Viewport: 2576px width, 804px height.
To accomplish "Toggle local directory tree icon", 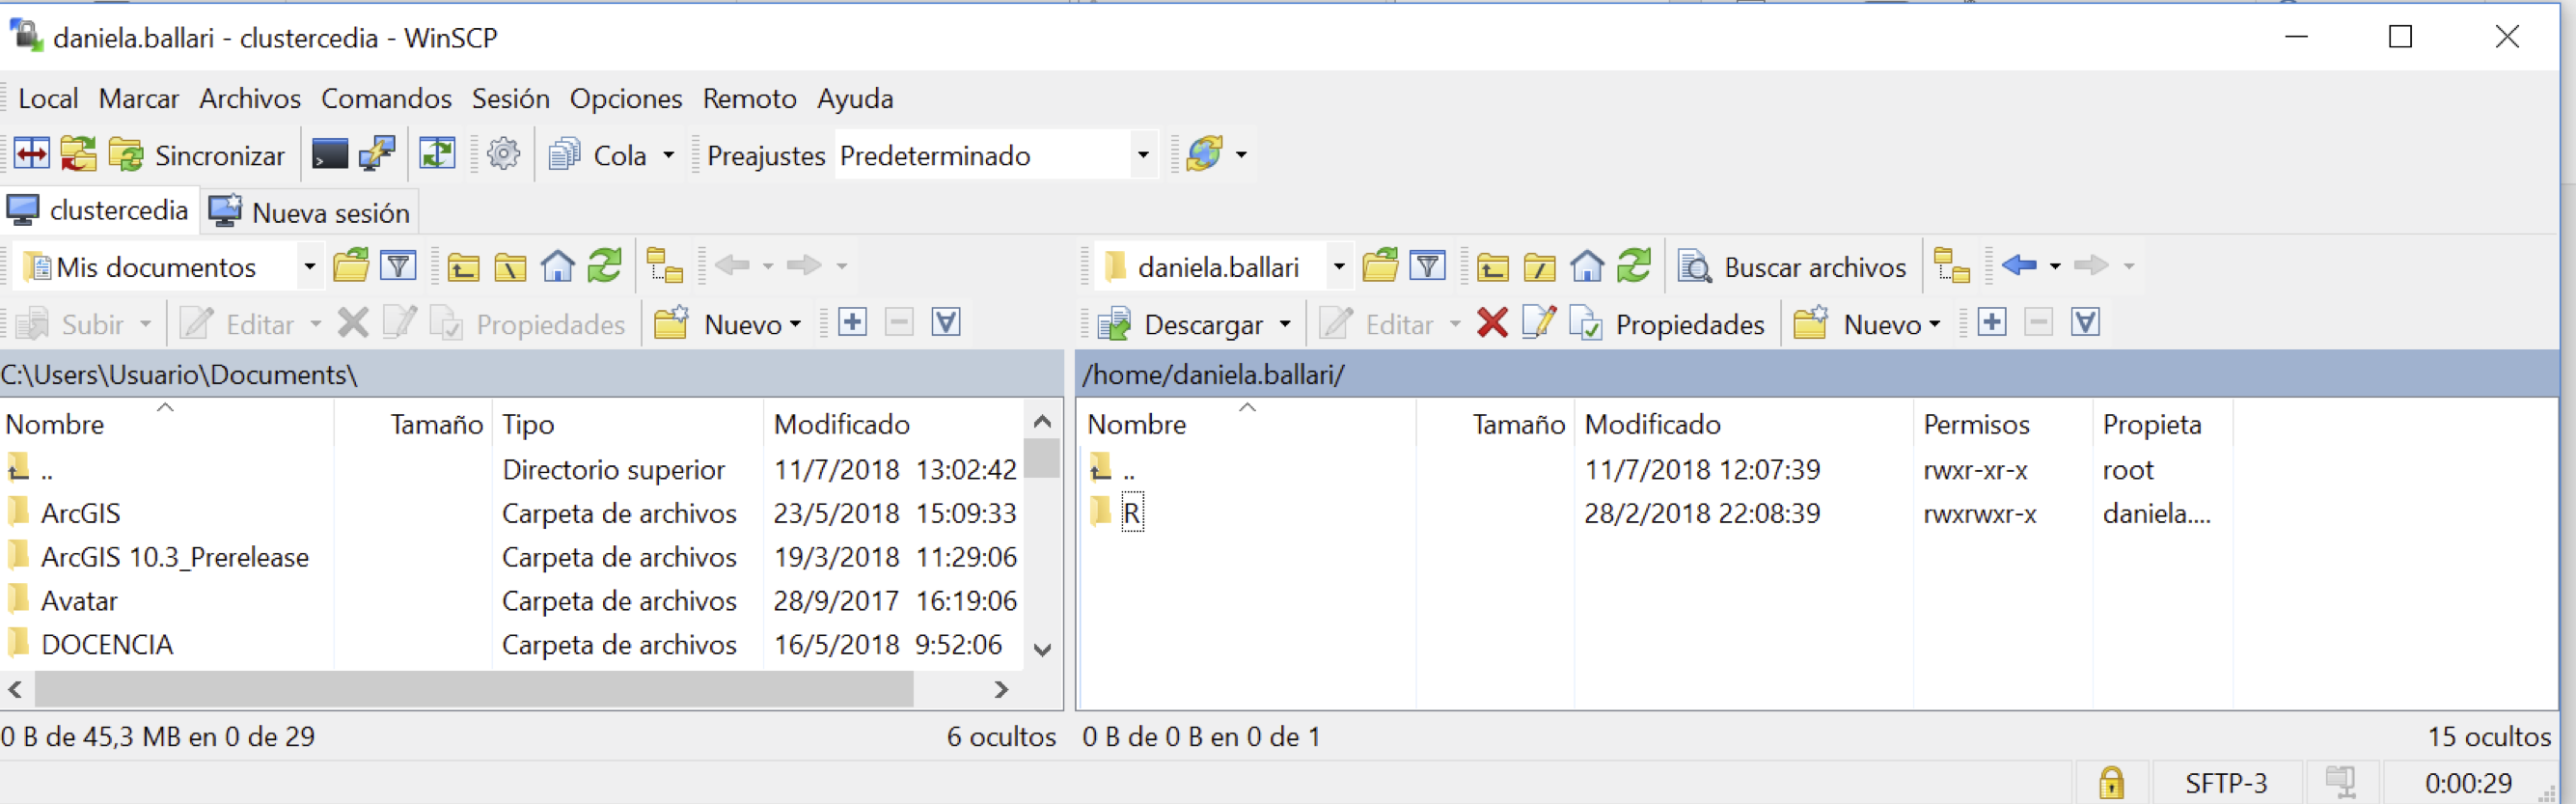I will point(664,266).
